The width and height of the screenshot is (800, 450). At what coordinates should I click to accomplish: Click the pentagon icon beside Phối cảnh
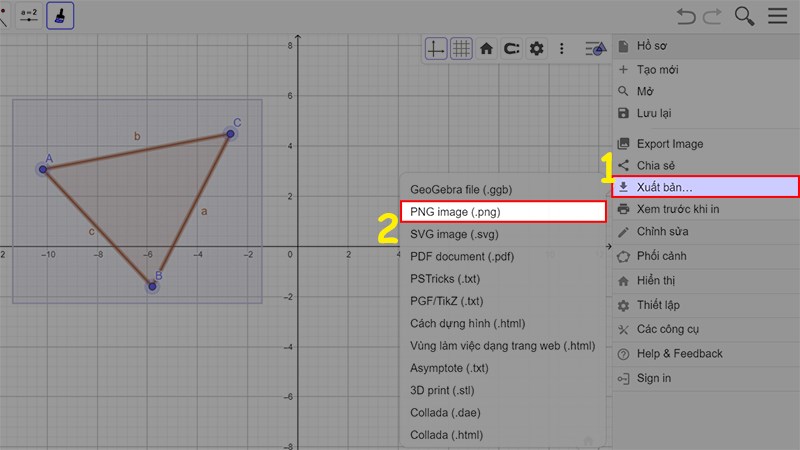tap(623, 257)
